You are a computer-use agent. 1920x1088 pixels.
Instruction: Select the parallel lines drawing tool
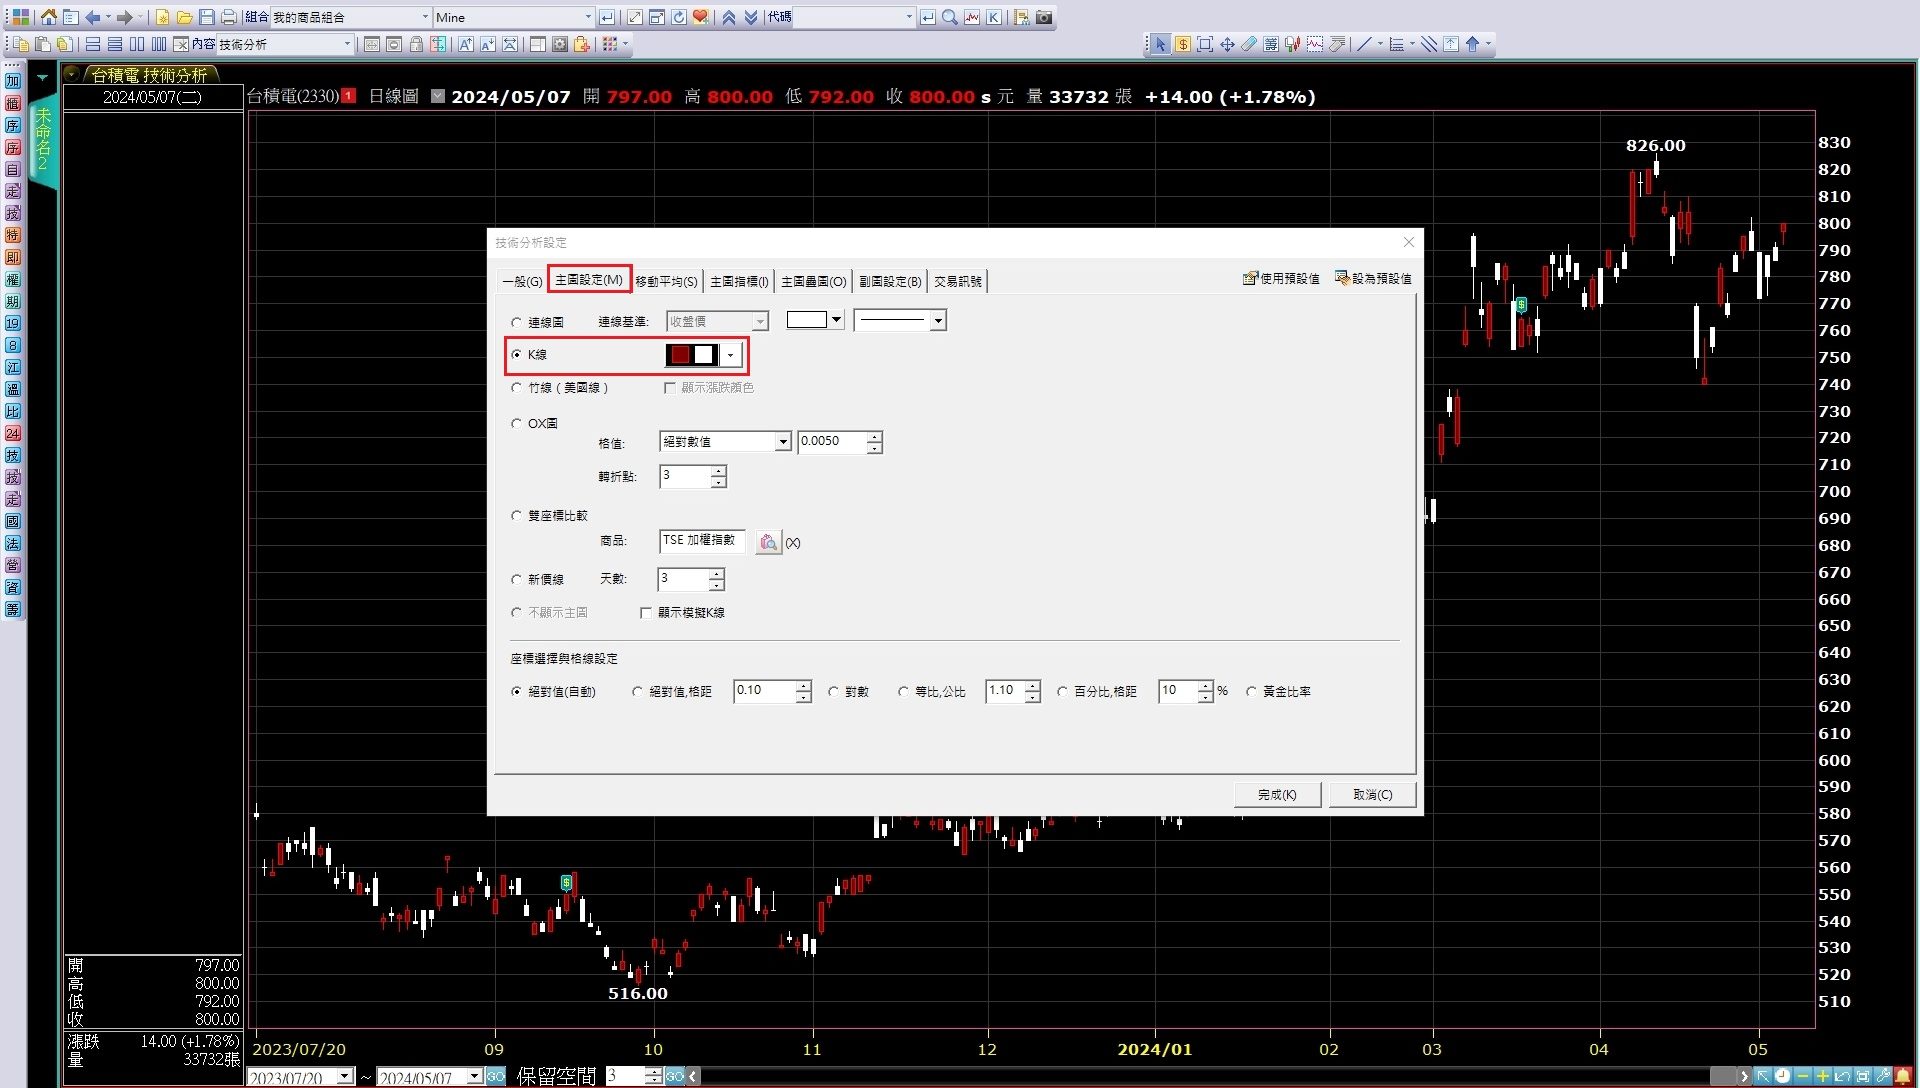click(1429, 44)
